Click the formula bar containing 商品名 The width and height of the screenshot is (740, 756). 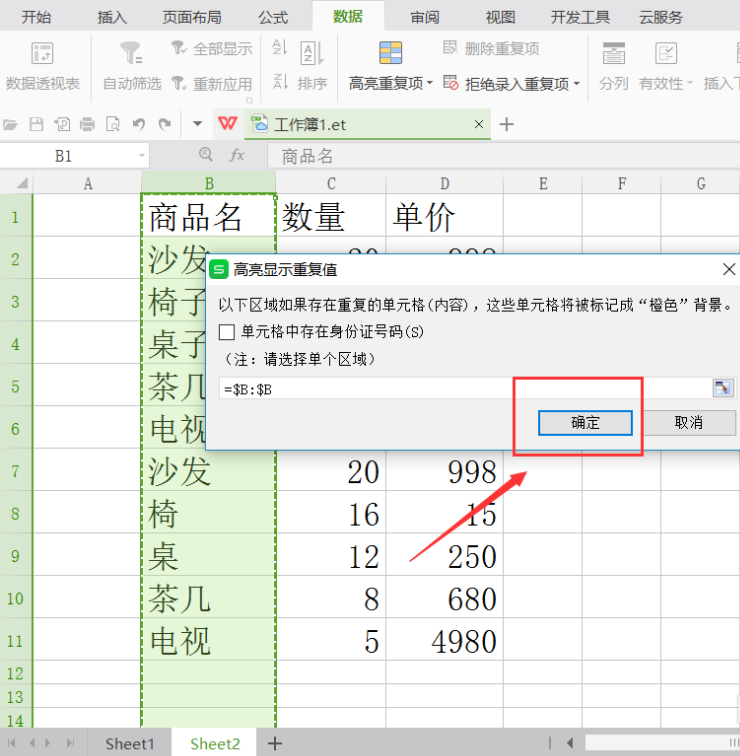(504, 156)
